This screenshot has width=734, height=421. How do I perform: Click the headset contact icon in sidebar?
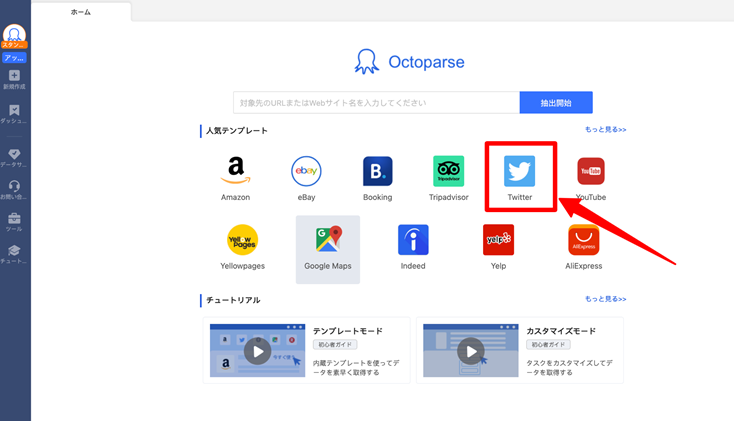[14, 186]
